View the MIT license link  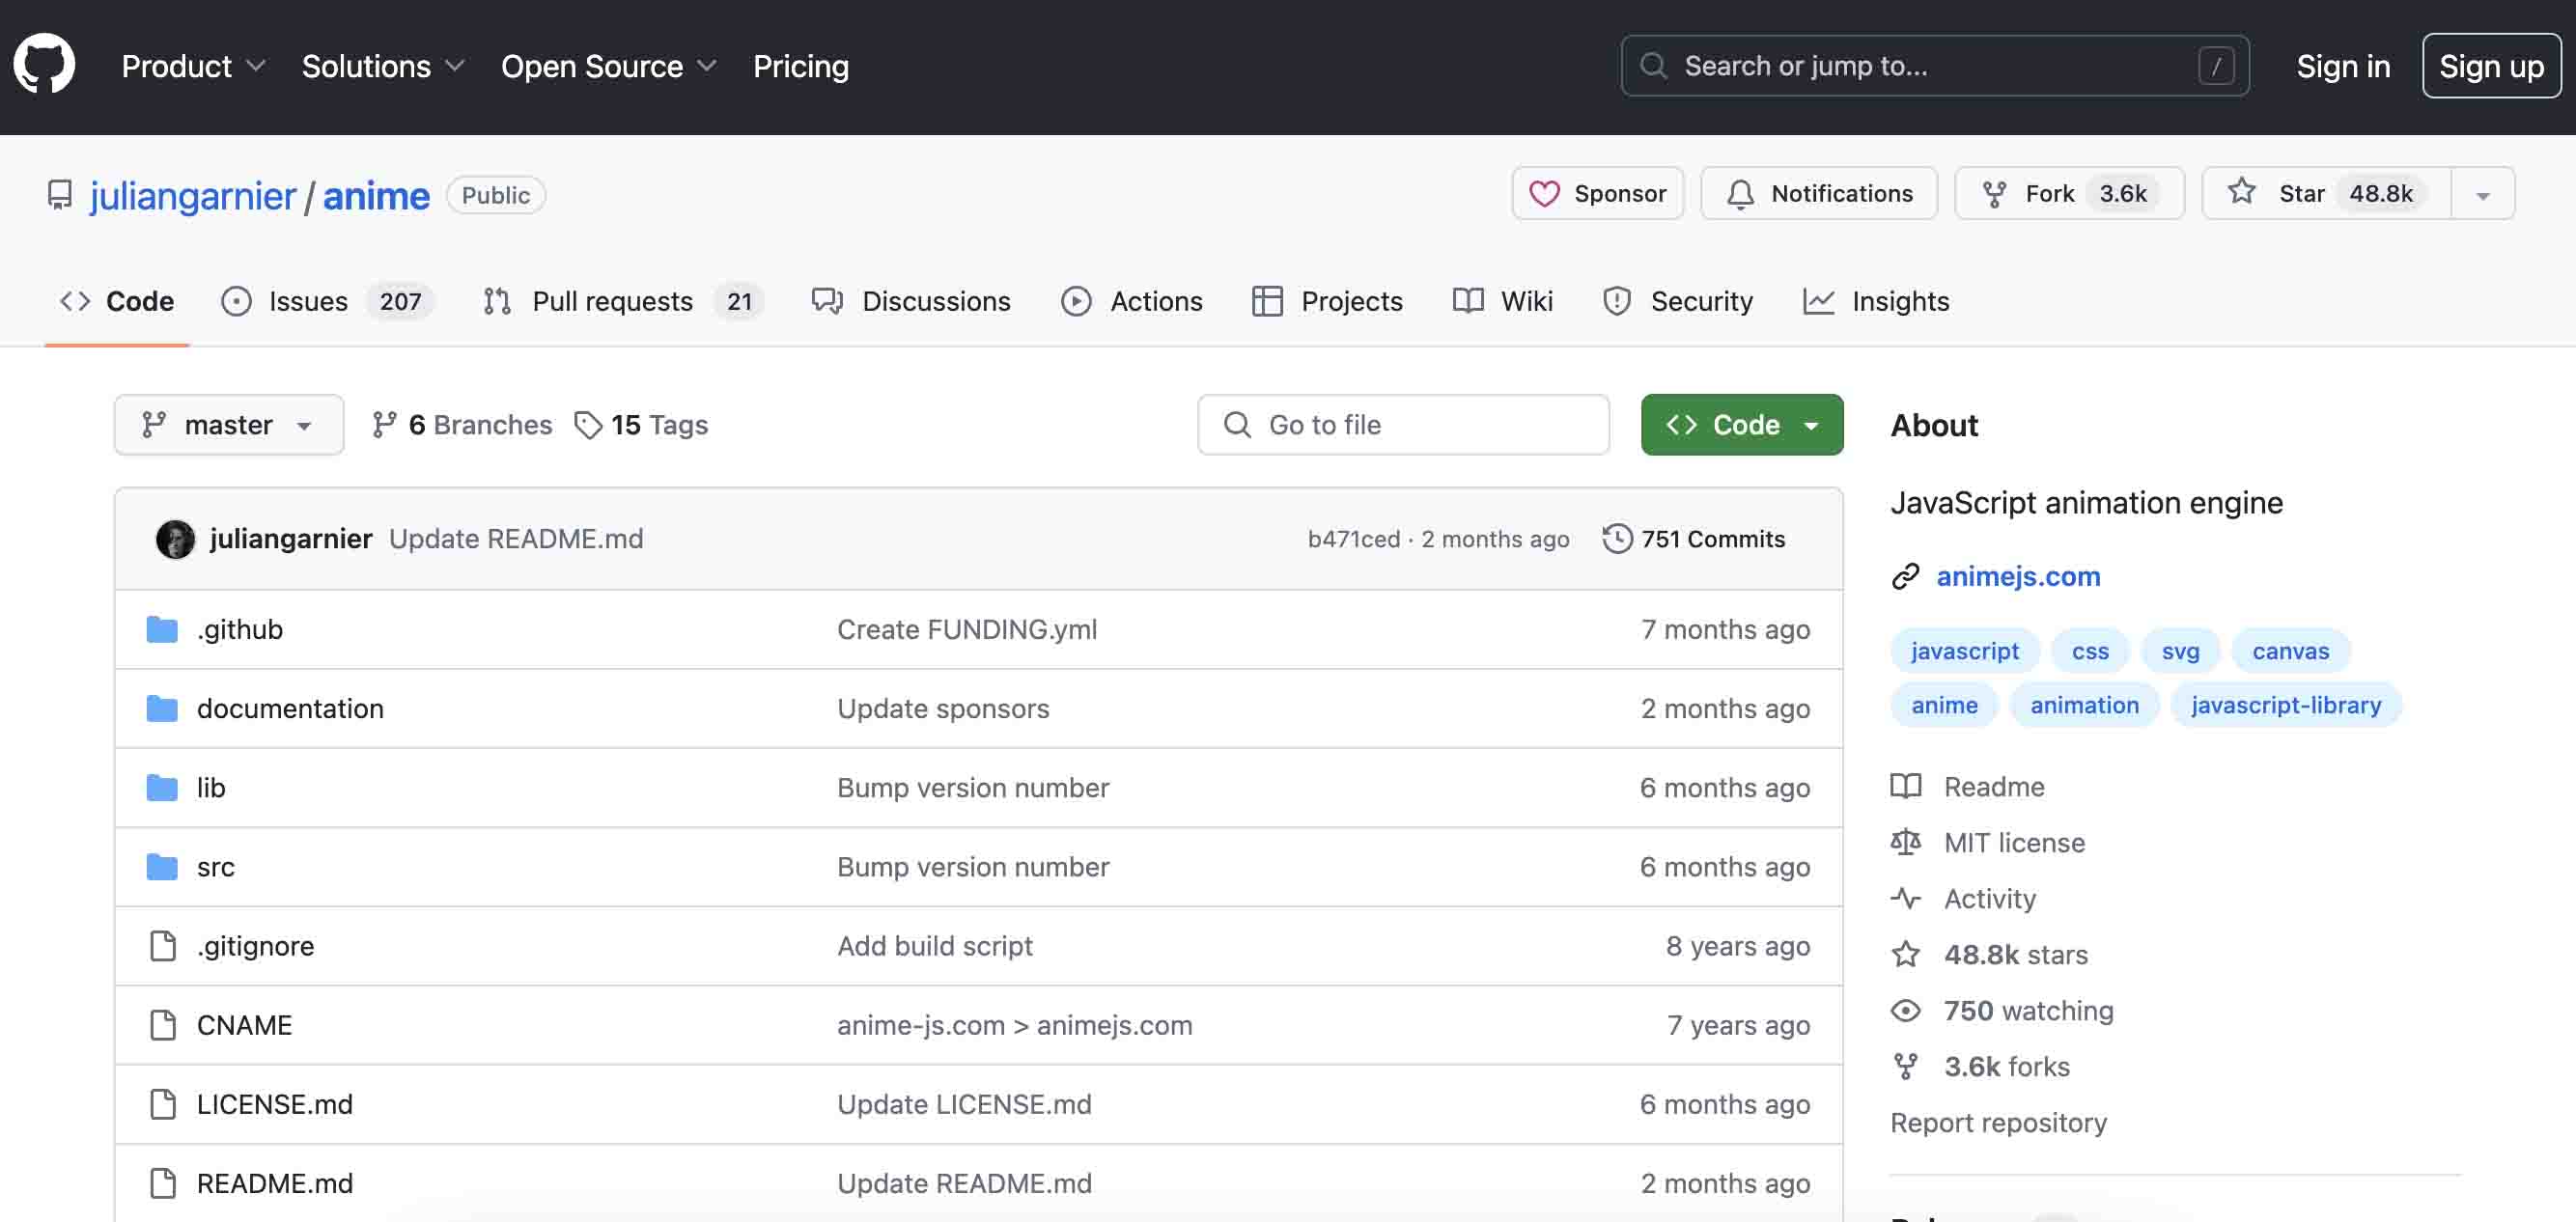(1987, 843)
